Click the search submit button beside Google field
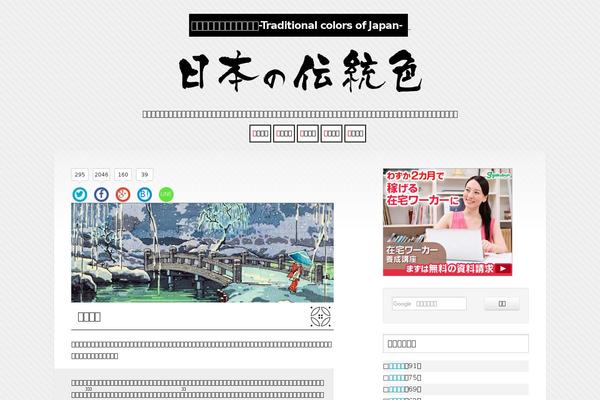Screen dimensions: 600x400 click(502, 304)
